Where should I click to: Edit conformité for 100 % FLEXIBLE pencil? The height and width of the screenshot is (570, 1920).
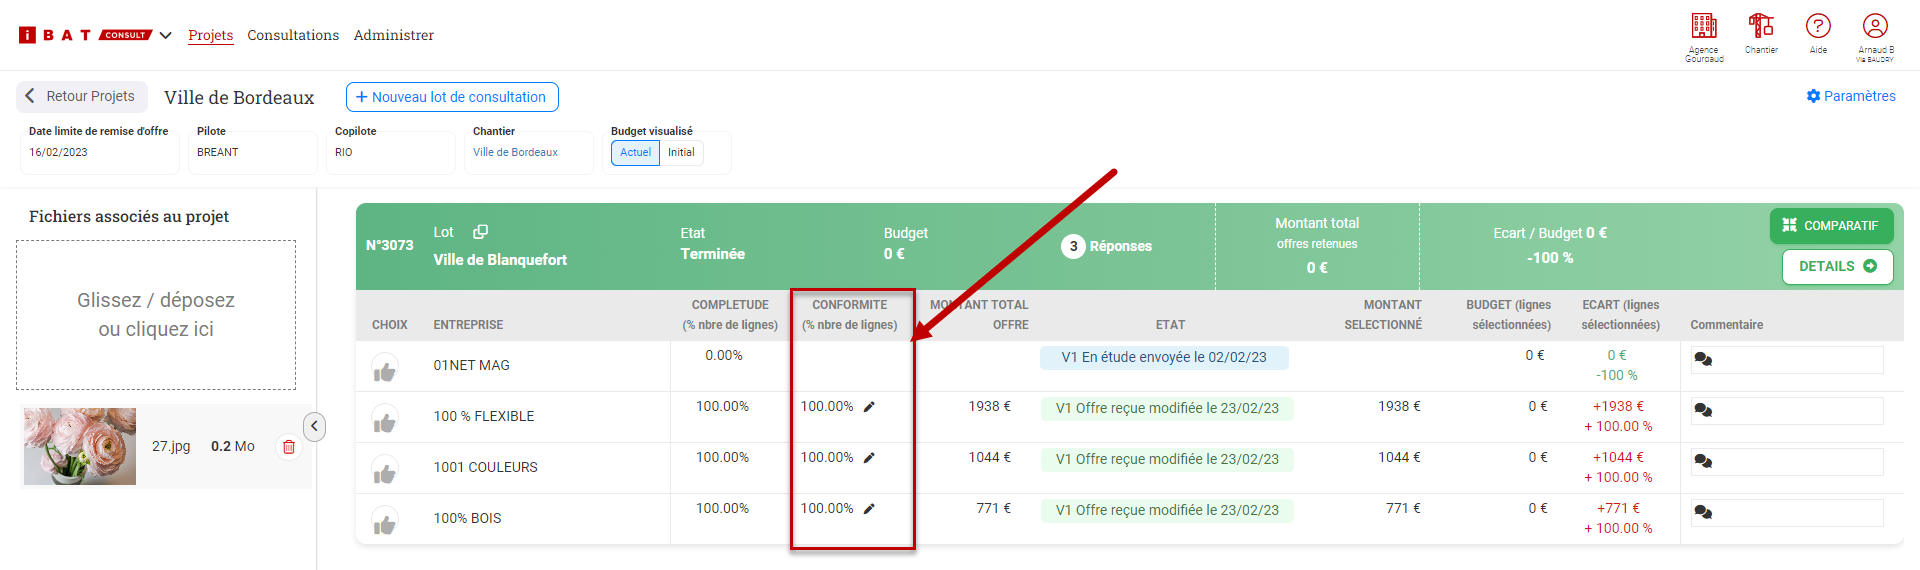[869, 407]
